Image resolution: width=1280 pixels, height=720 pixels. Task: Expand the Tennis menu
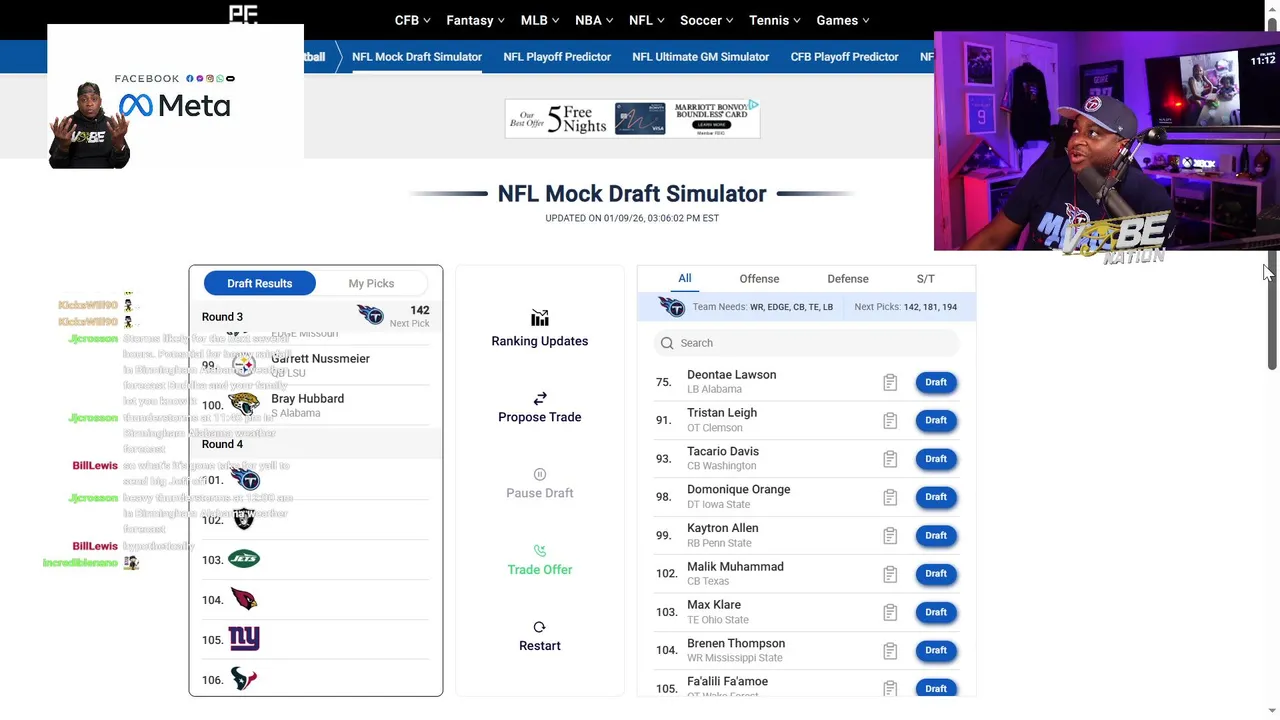click(775, 20)
